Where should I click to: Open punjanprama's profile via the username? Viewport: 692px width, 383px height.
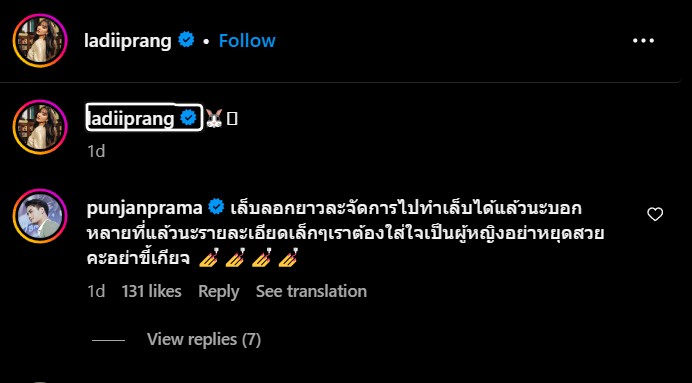click(x=145, y=208)
